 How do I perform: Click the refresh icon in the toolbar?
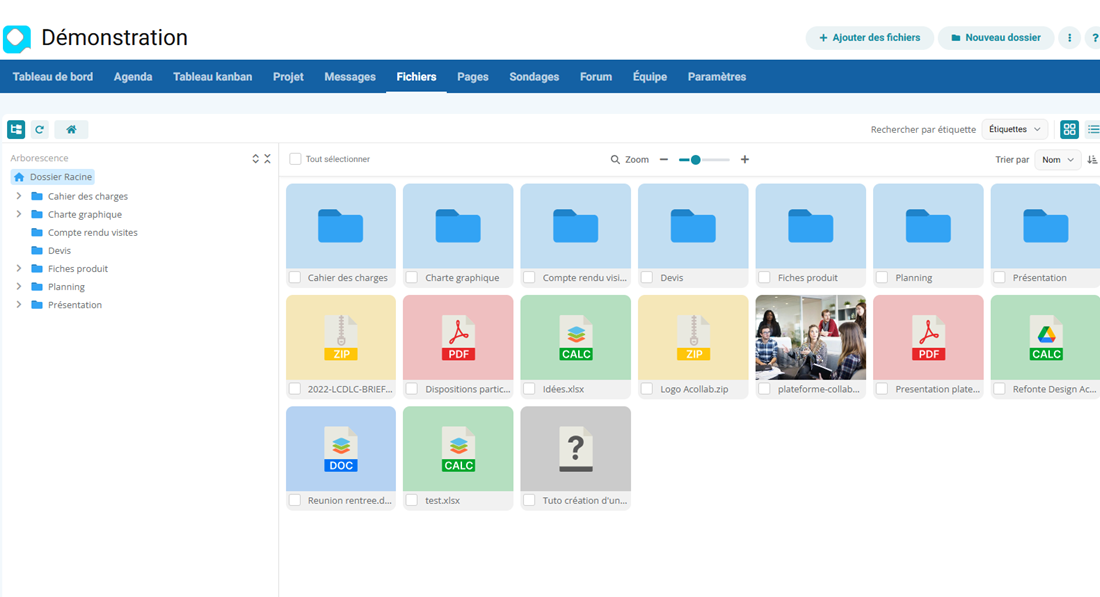pos(40,129)
